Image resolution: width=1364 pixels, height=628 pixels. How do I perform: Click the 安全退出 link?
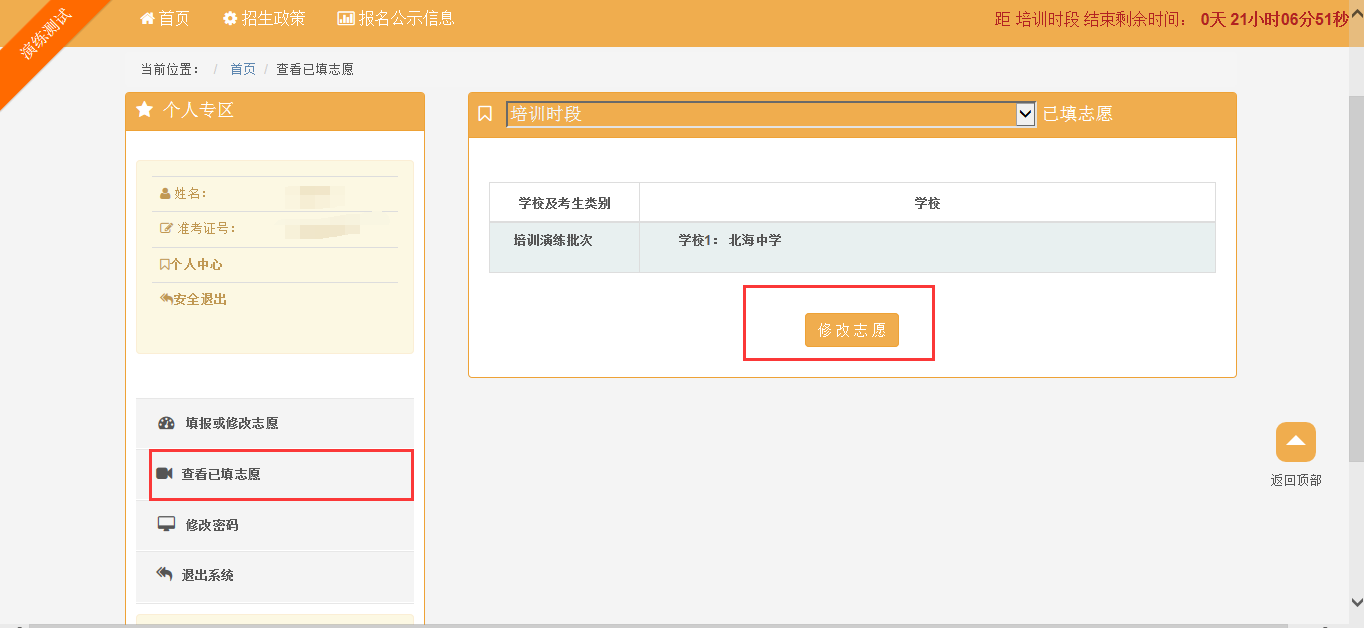pyautogui.click(x=199, y=299)
